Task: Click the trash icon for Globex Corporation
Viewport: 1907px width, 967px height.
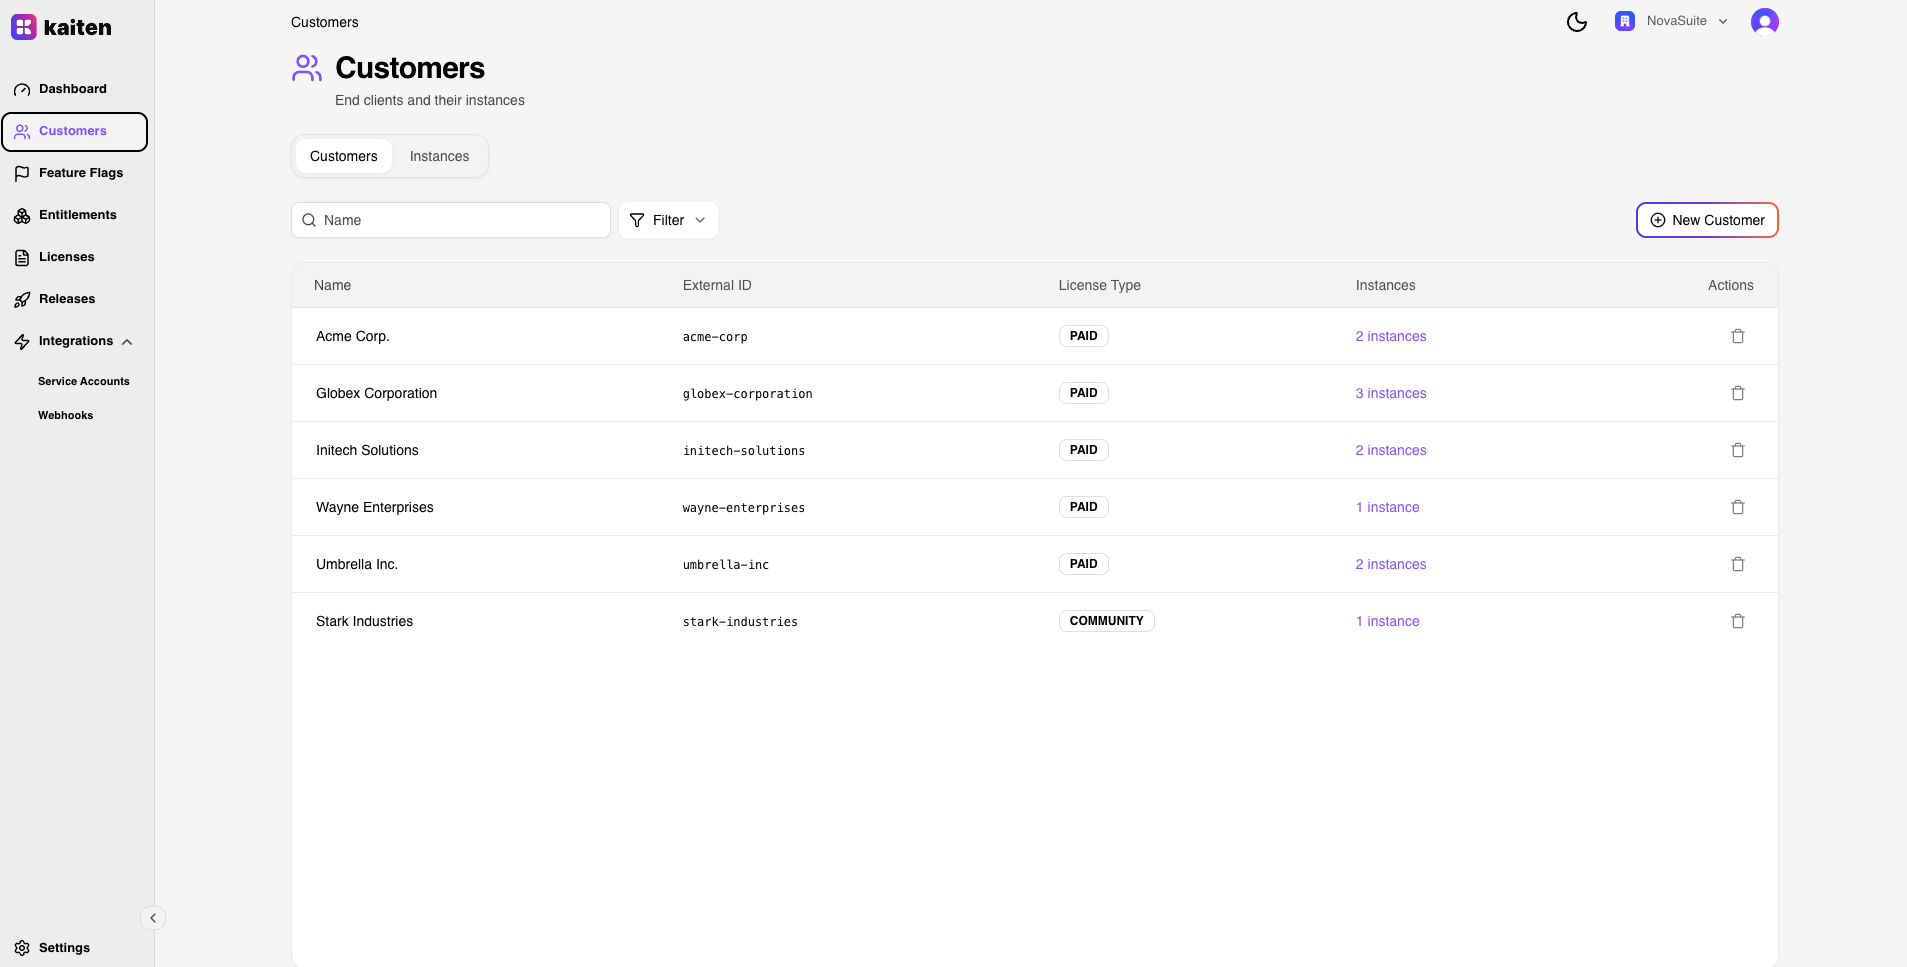Action: point(1737,393)
